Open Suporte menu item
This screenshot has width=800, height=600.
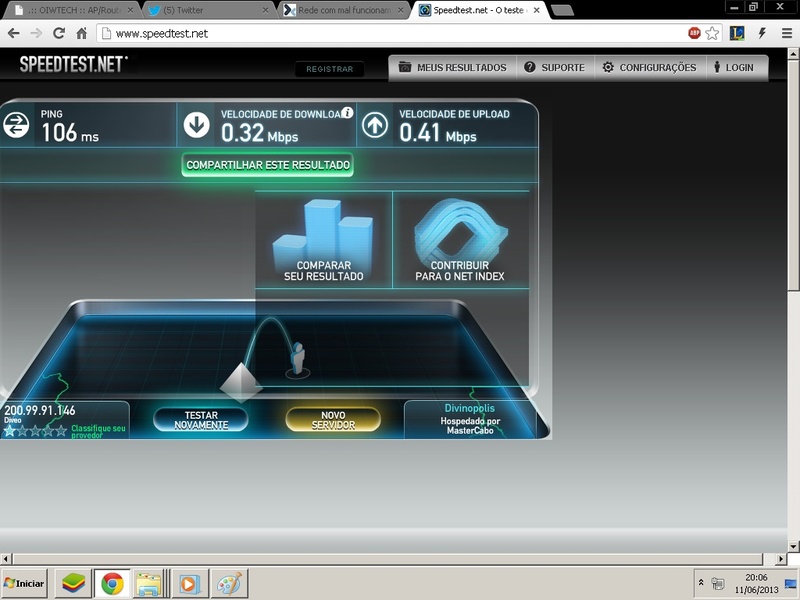click(555, 67)
